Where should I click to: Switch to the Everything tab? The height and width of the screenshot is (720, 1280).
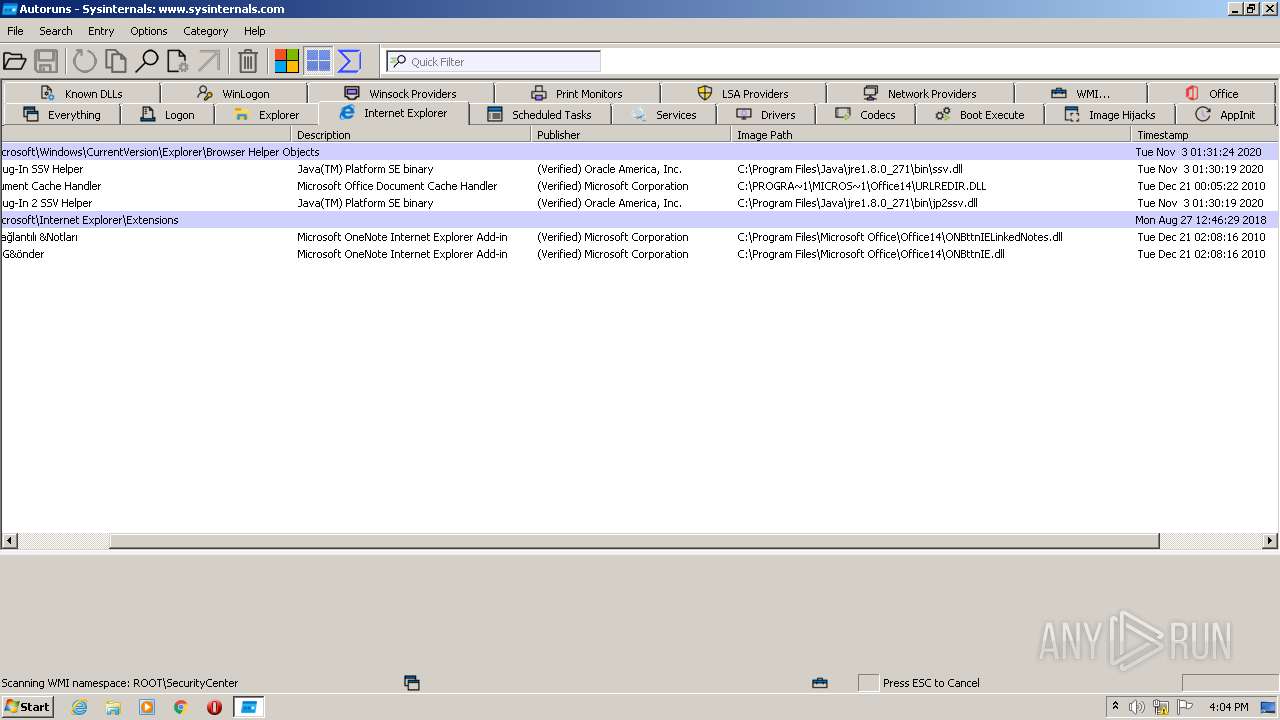(x=62, y=114)
